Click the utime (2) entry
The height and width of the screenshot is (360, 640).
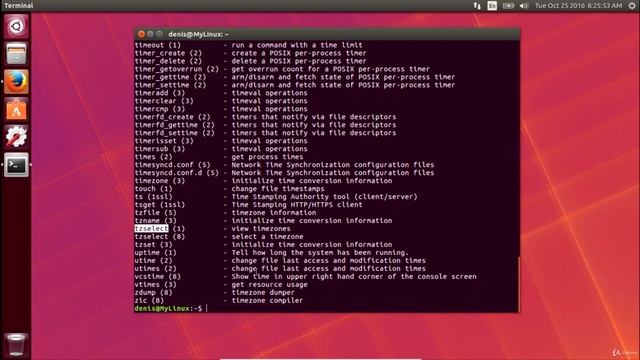[x=153, y=260]
